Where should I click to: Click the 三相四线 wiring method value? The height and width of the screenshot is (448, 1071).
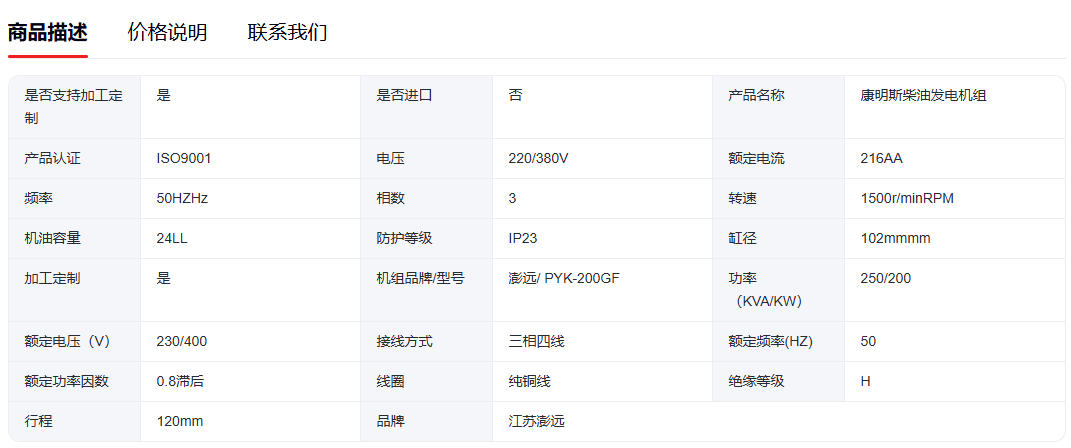(536, 341)
